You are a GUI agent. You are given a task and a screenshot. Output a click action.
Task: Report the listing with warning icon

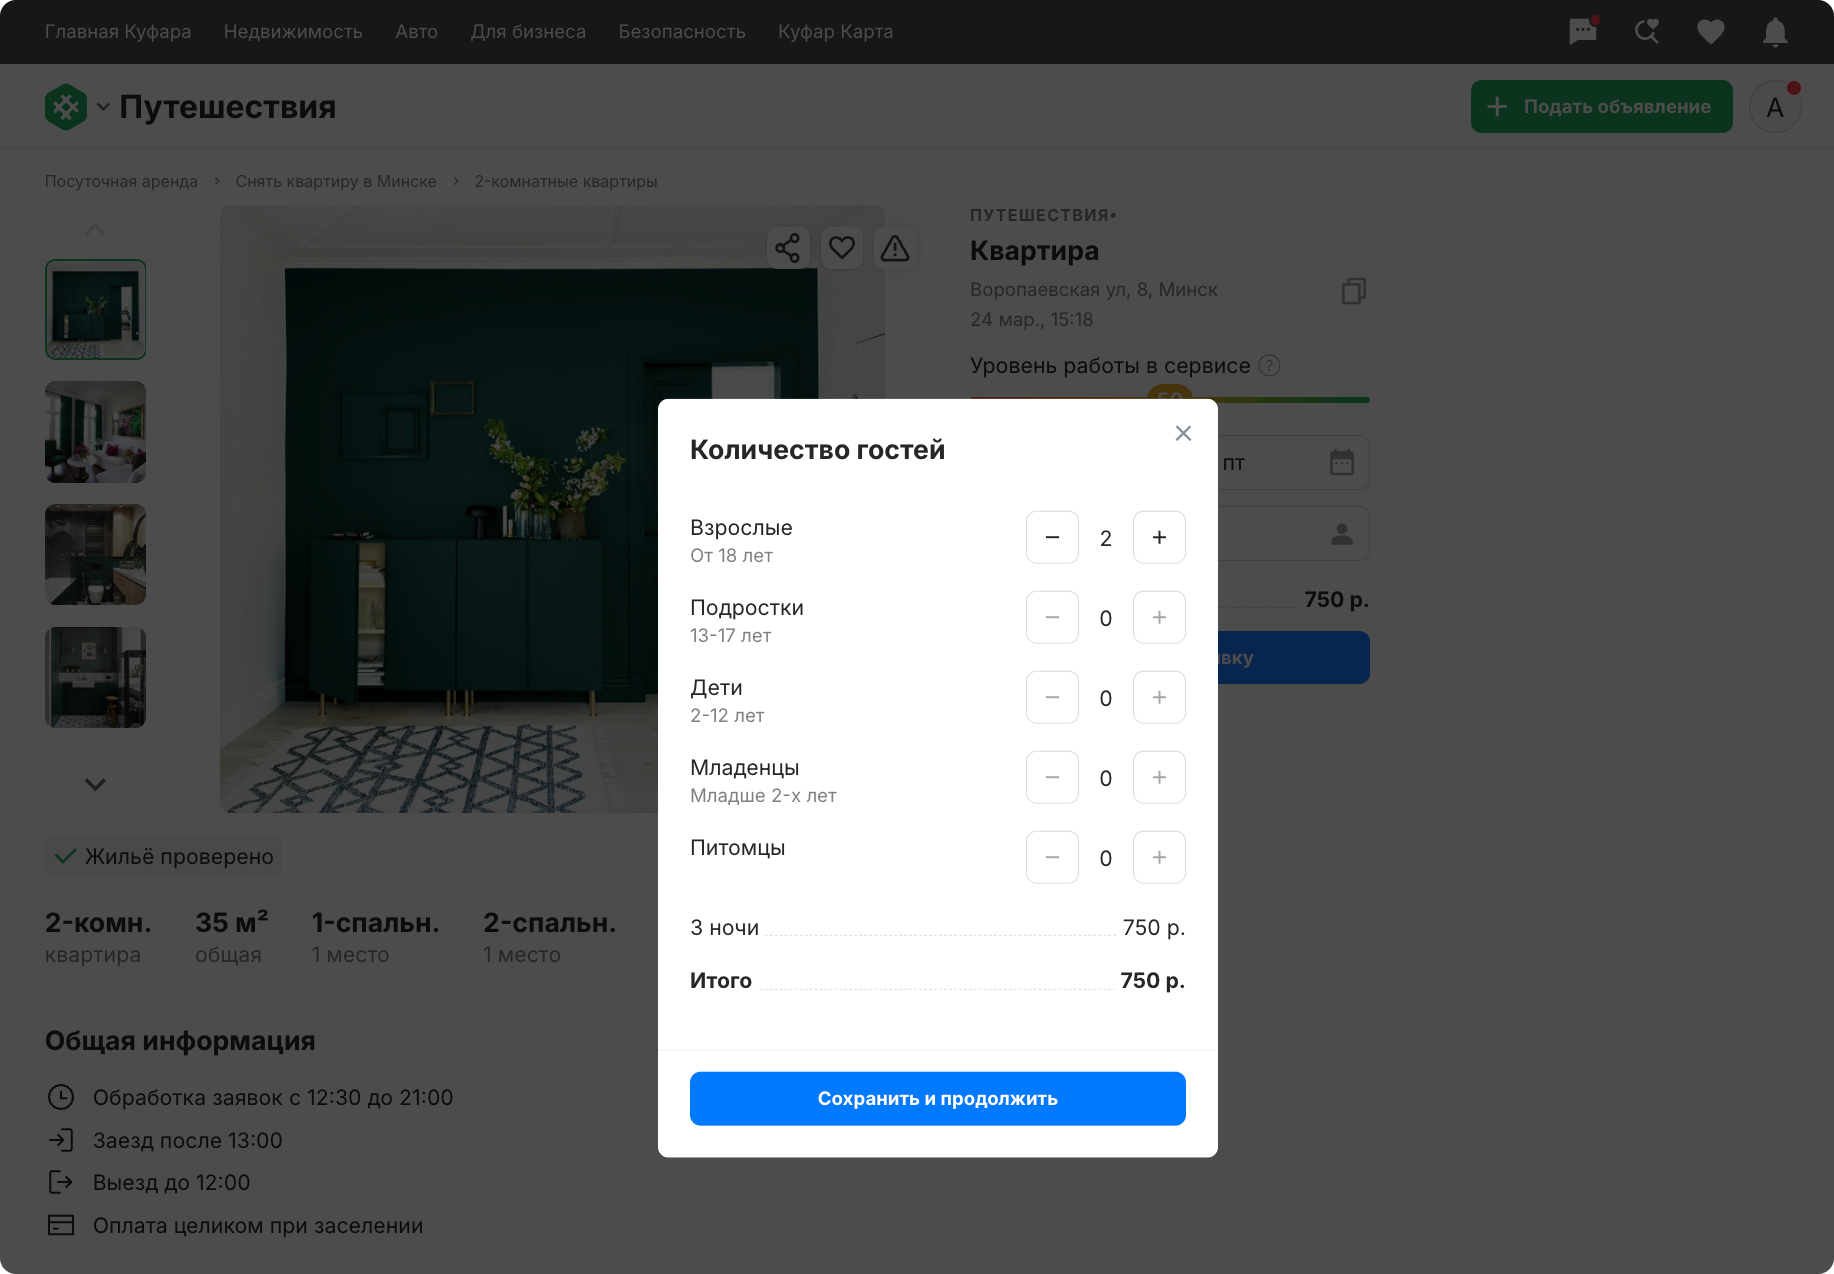895,248
